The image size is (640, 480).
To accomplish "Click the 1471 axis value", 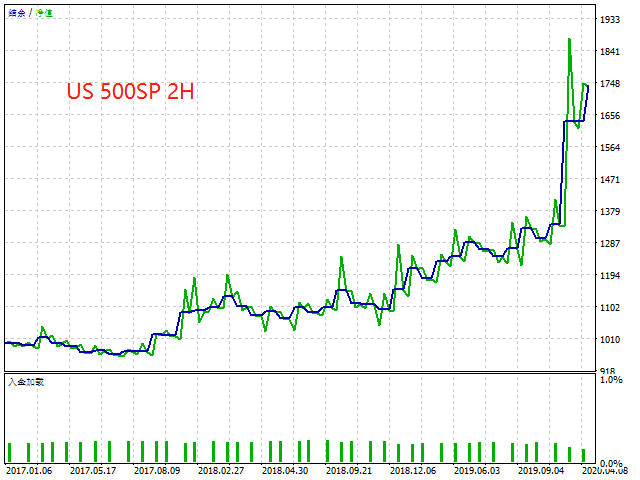I will tap(610, 179).
